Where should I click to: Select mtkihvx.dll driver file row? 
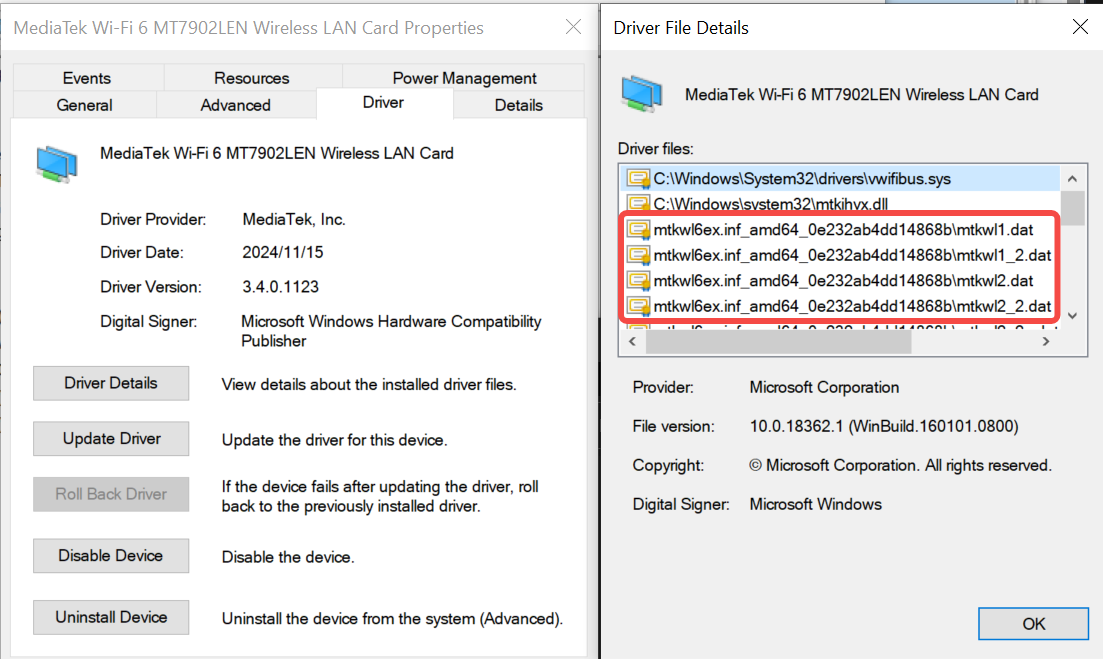[x=842, y=204]
